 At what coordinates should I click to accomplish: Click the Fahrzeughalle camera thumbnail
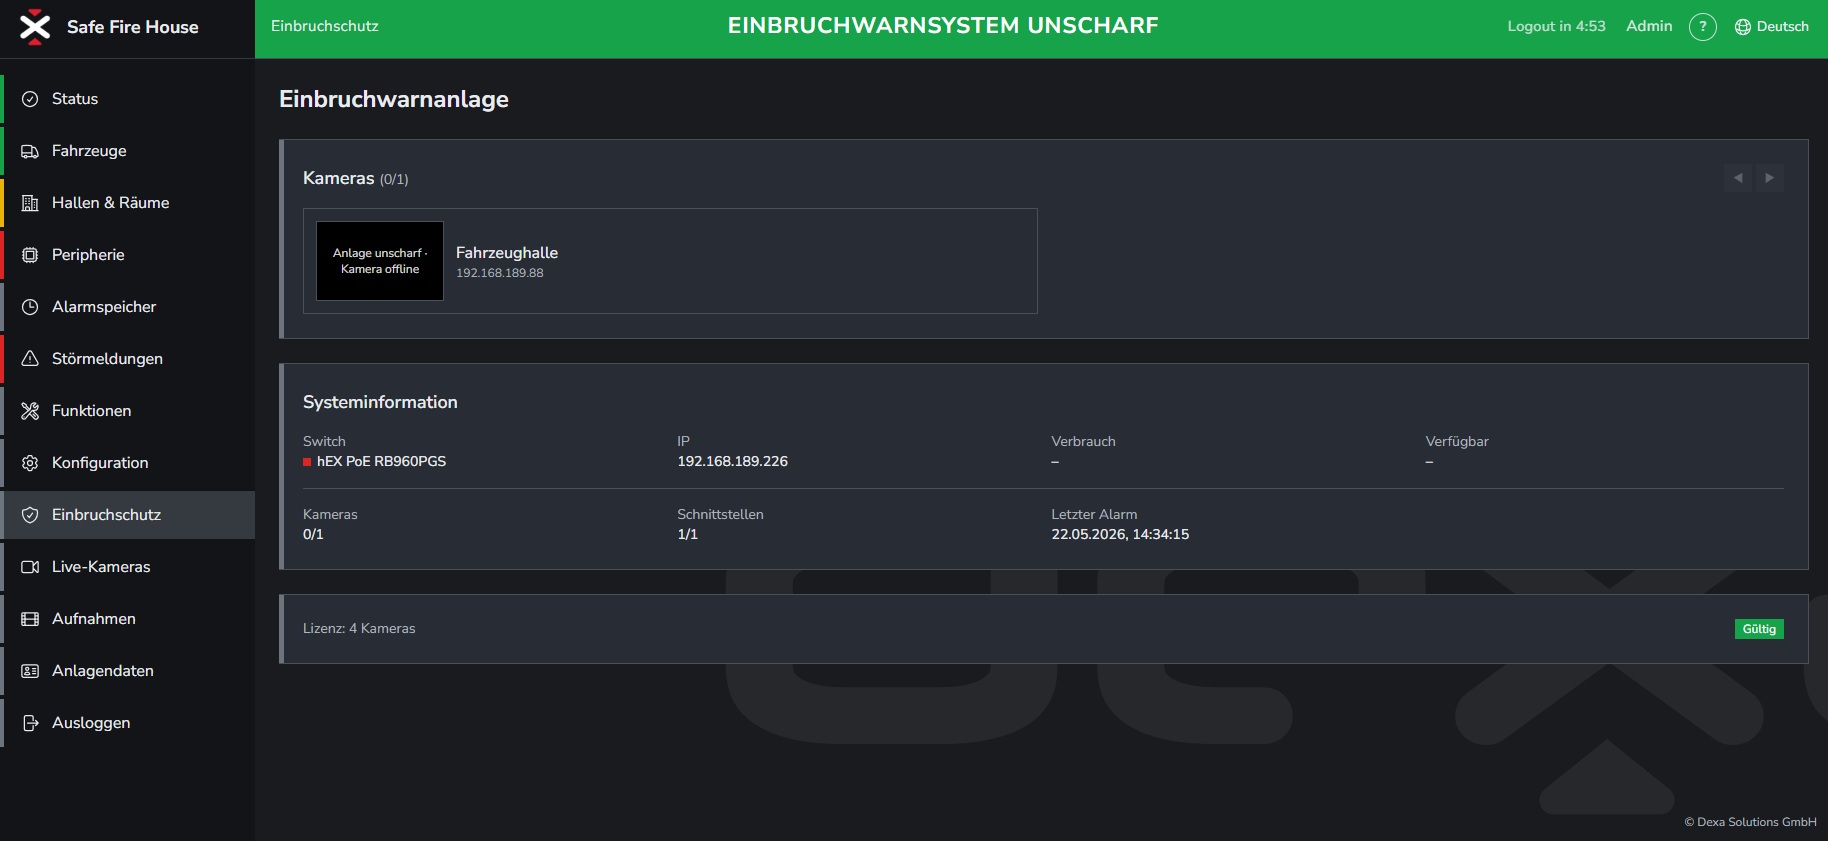coord(380,261)
